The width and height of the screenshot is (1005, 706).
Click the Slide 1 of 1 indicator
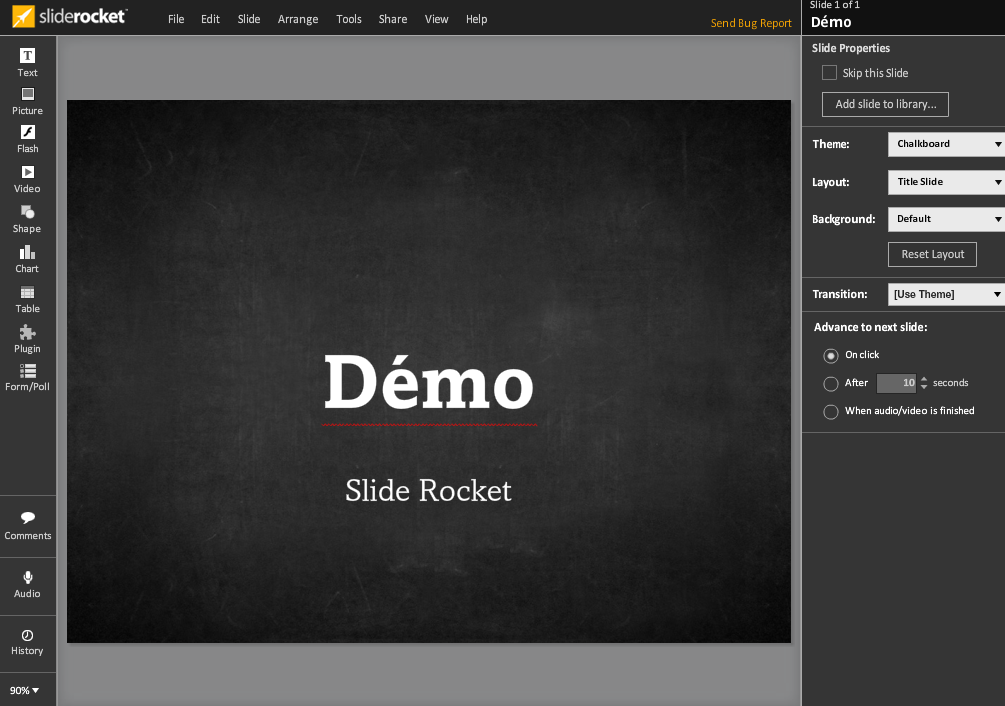point(835,5)
